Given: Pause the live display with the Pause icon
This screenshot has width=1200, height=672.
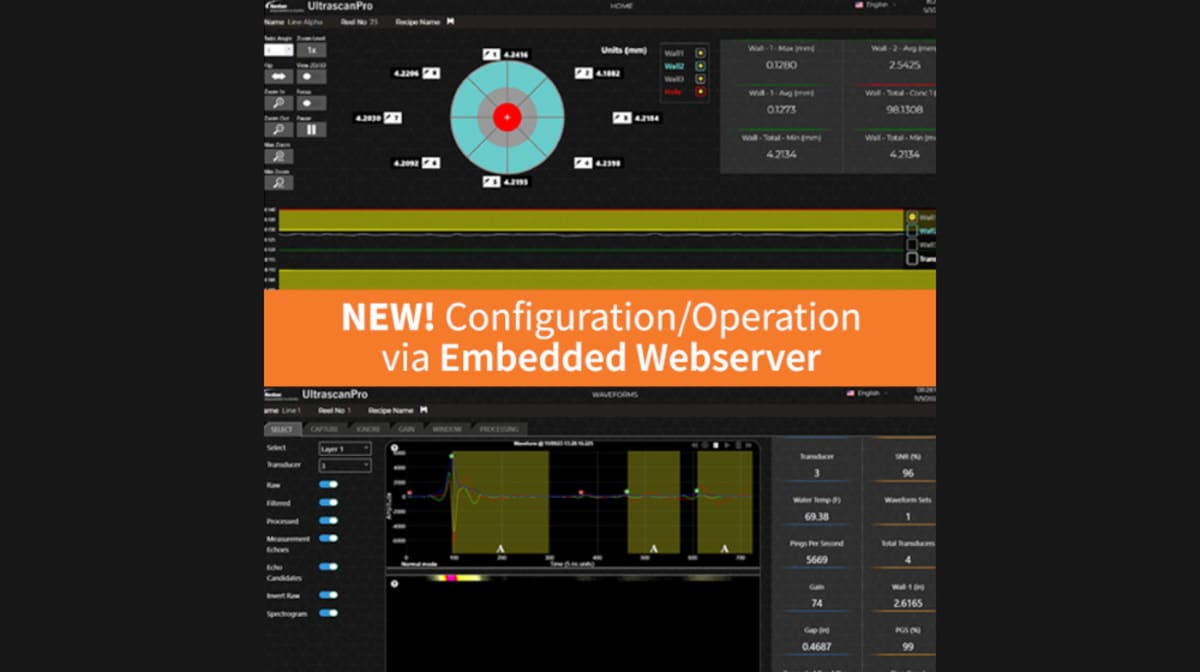Looking at the screenshot, I should tap(311, 129).
